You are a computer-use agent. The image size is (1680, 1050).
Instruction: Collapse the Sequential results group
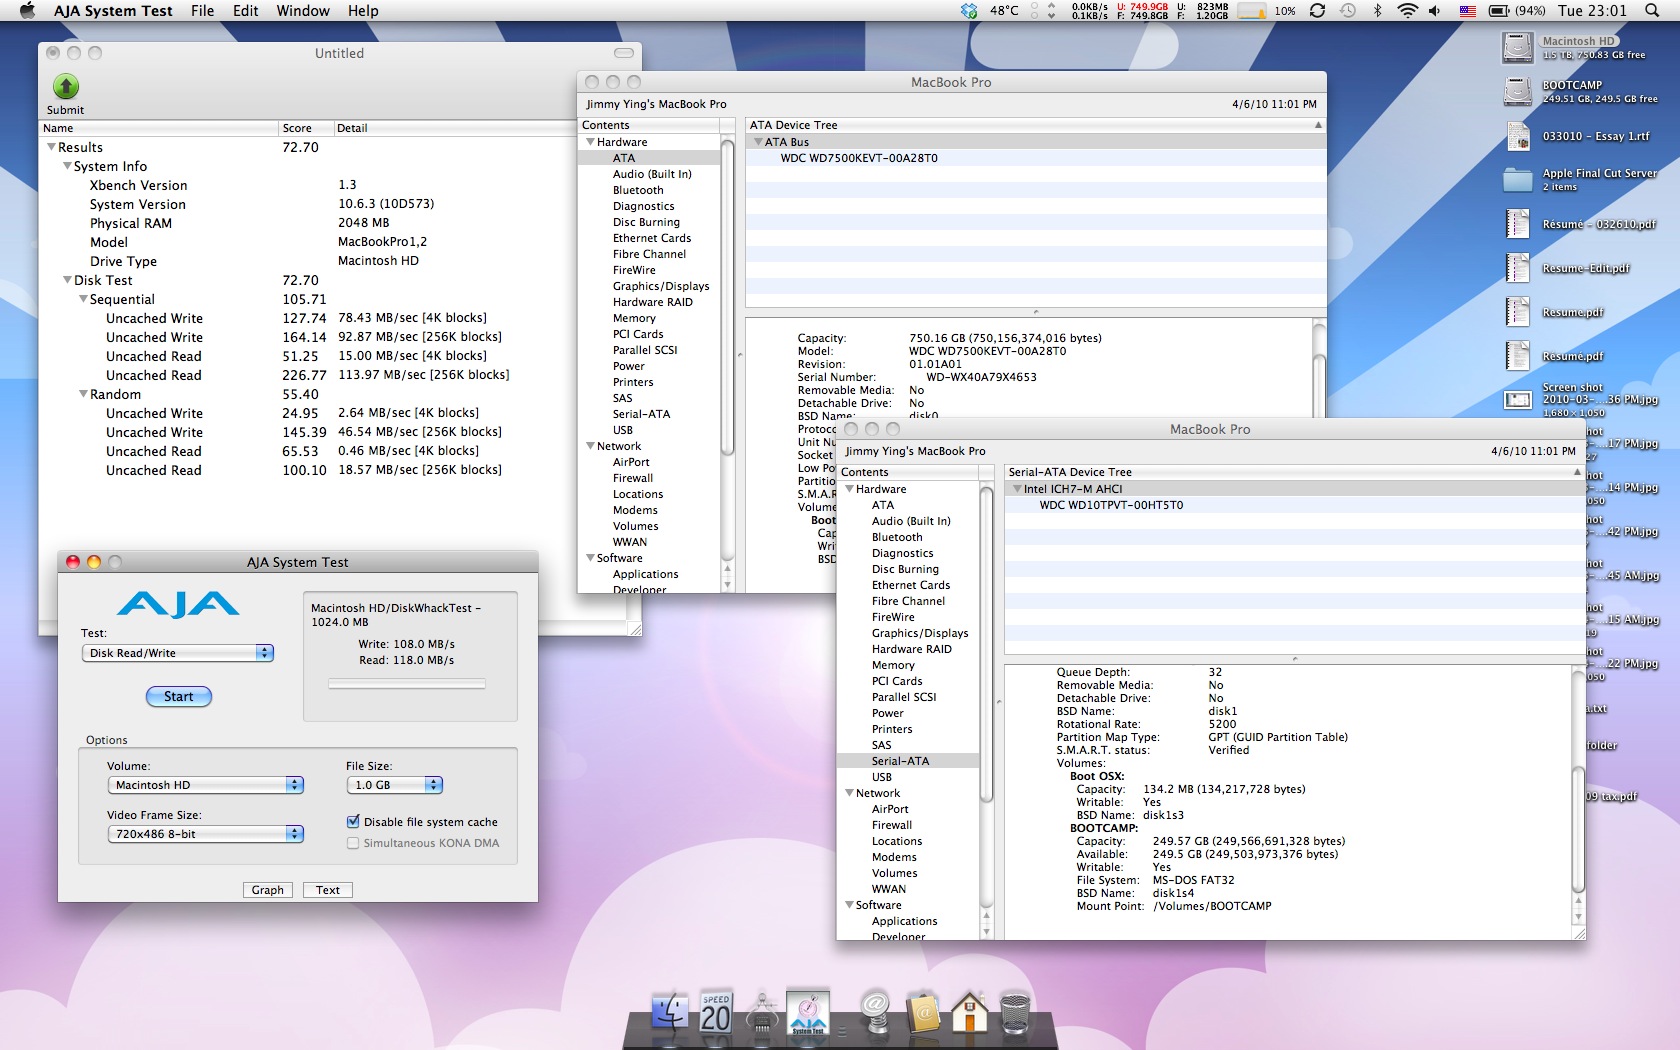pos(83,299)
